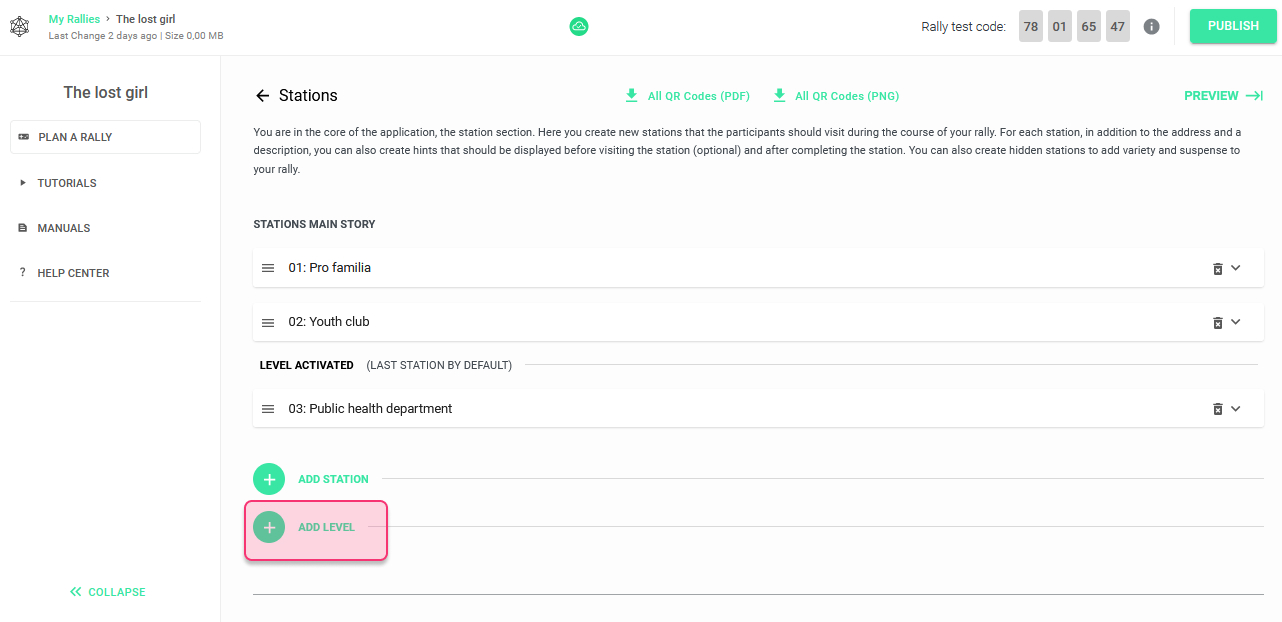Image resolution: width=1282 pixels, height=622 pixels.
Task: Click the app logo icon in header
Action: [x=20, y=27]
